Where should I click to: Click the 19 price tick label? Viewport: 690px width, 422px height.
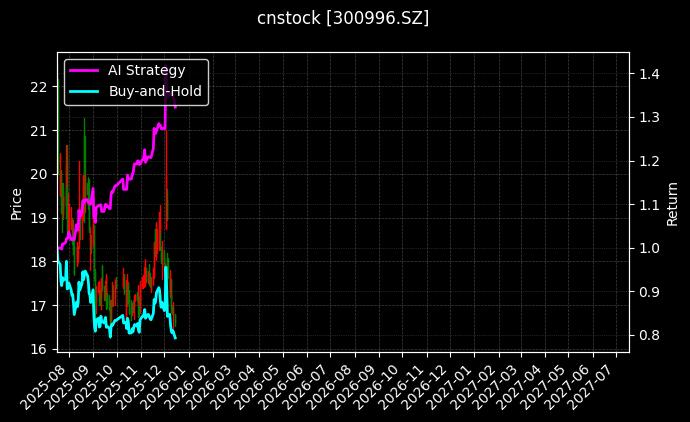38,218
